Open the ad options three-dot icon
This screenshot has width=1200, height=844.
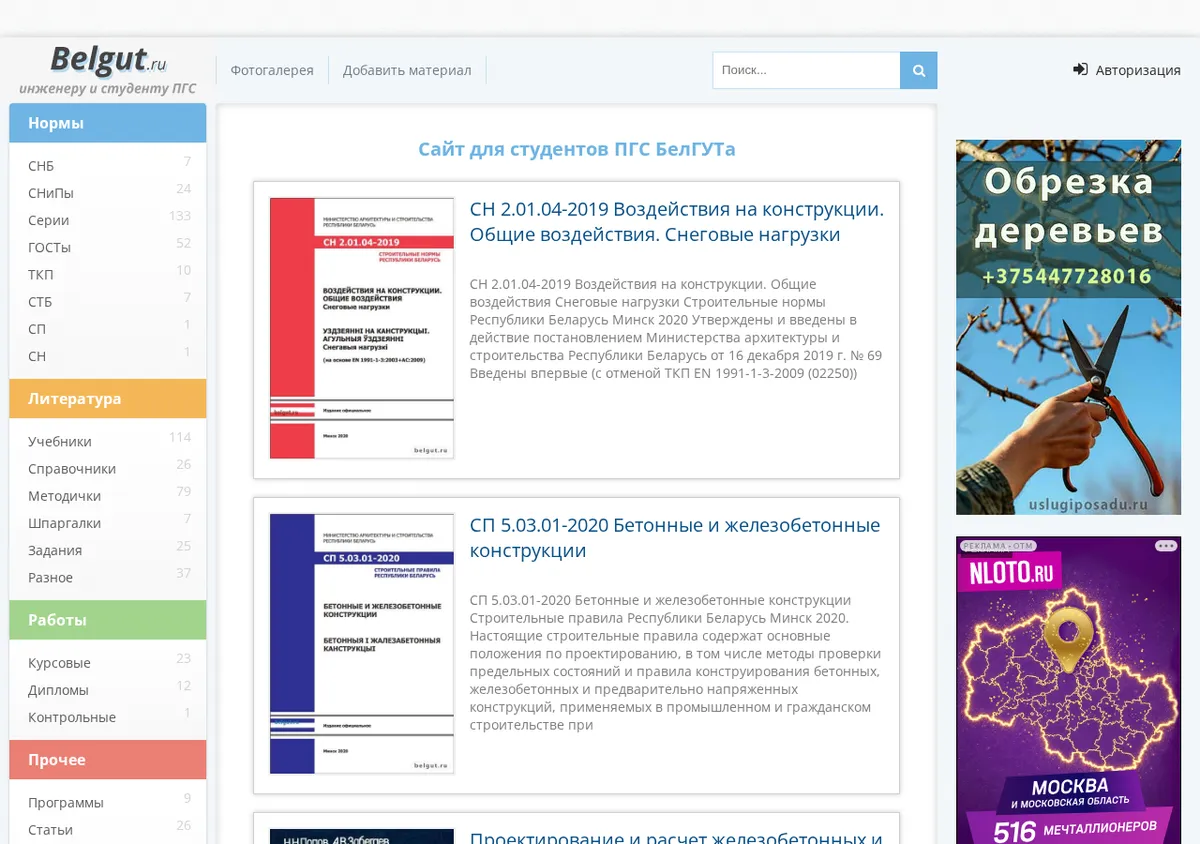click(x=1166, y=546)
